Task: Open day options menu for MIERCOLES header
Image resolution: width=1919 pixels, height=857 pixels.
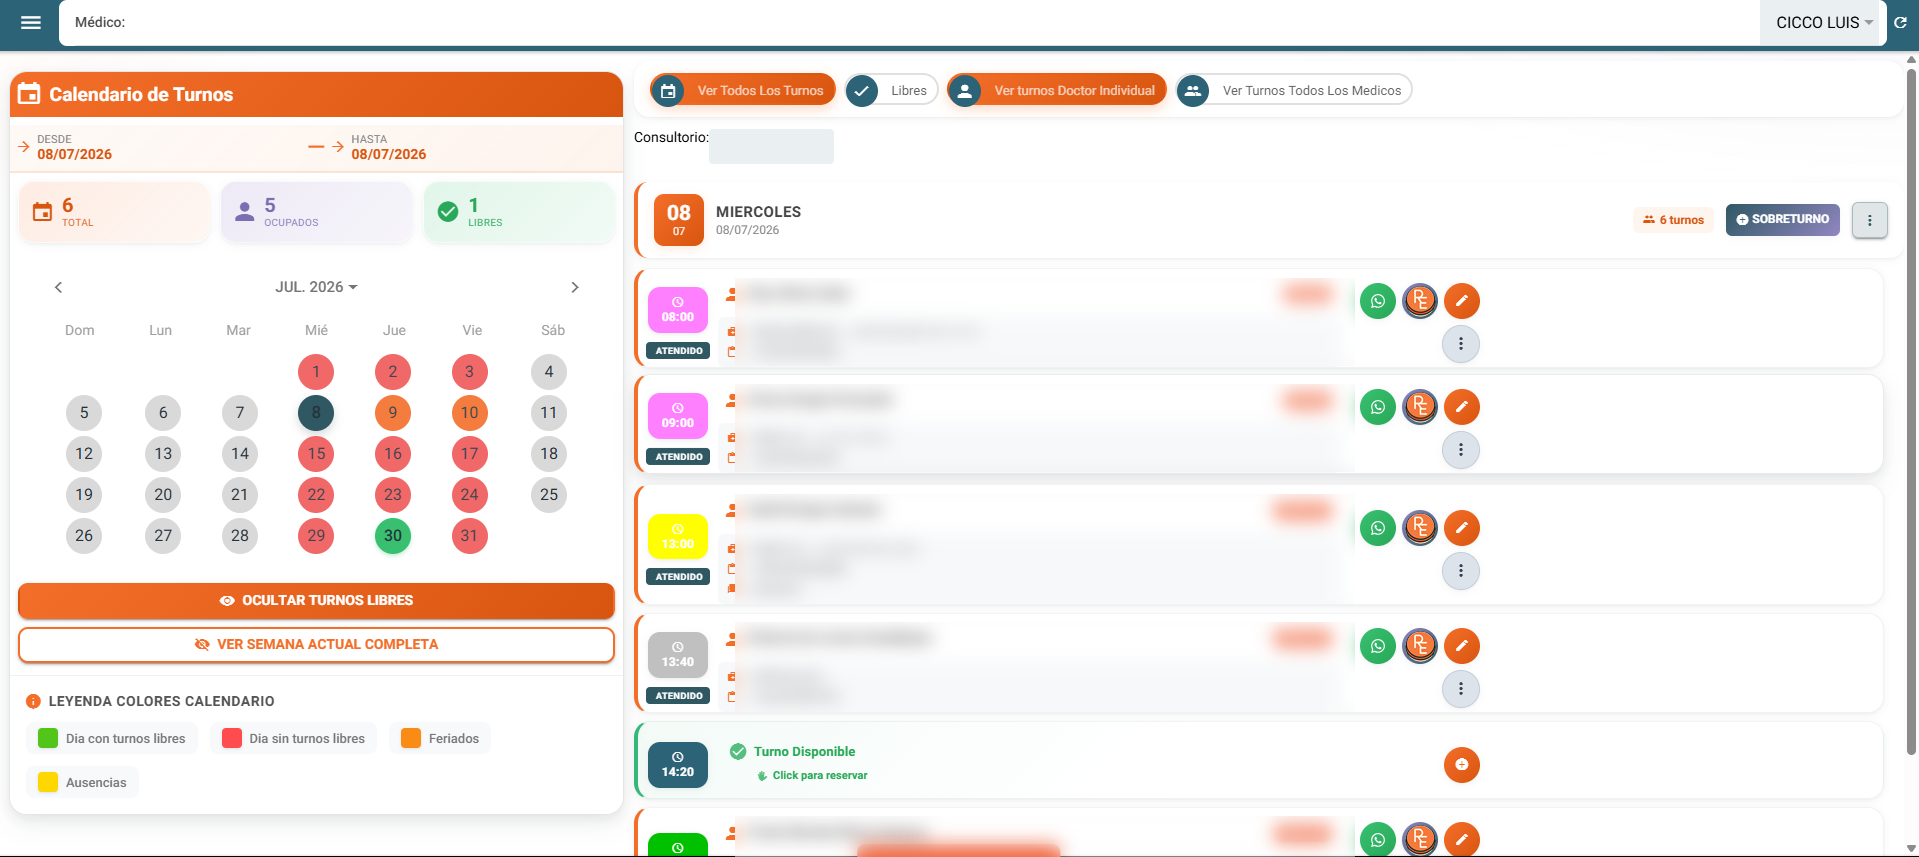Action: [1869, 220]
